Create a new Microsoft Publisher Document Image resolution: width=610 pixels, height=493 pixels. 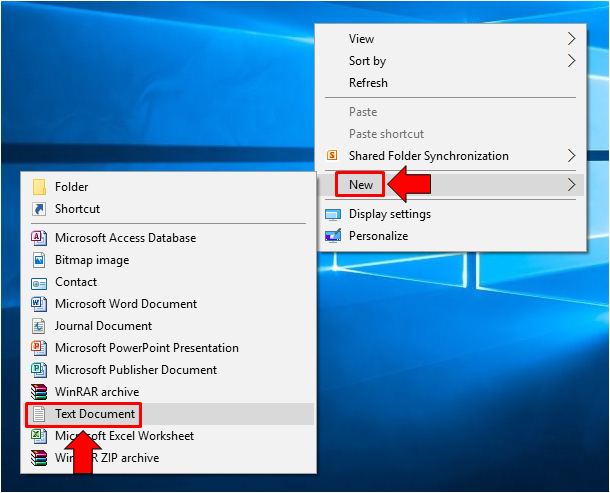[x=169, y=370]
